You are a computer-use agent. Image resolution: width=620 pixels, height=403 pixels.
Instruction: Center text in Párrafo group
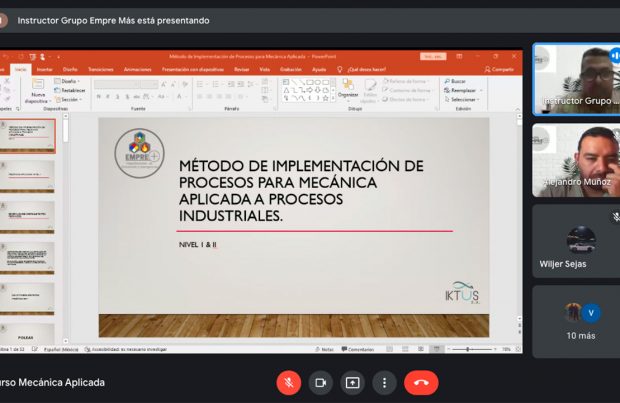pyautogui.click(x=210, y=96)
